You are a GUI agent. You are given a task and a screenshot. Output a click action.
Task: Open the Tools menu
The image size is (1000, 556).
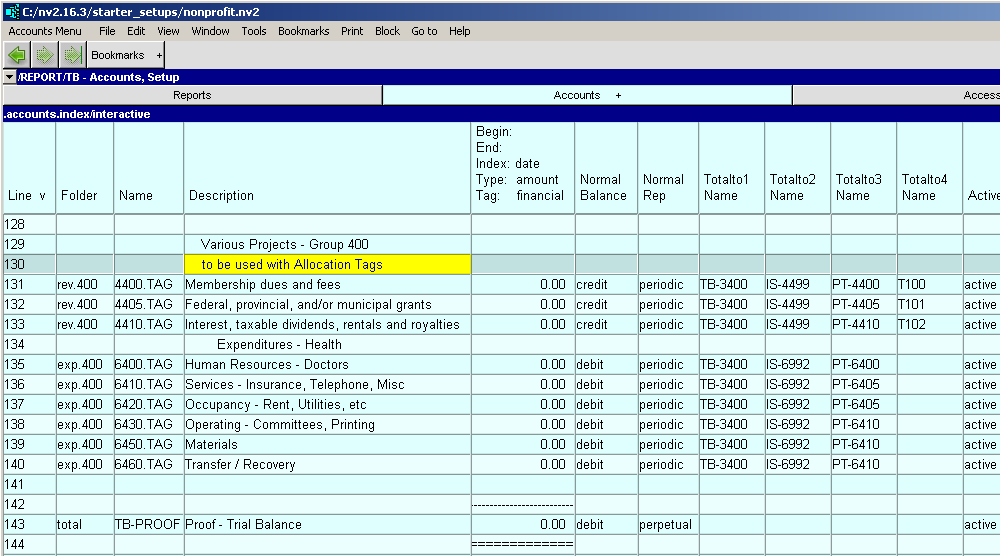pyautogui.click(x=254, y=31)
